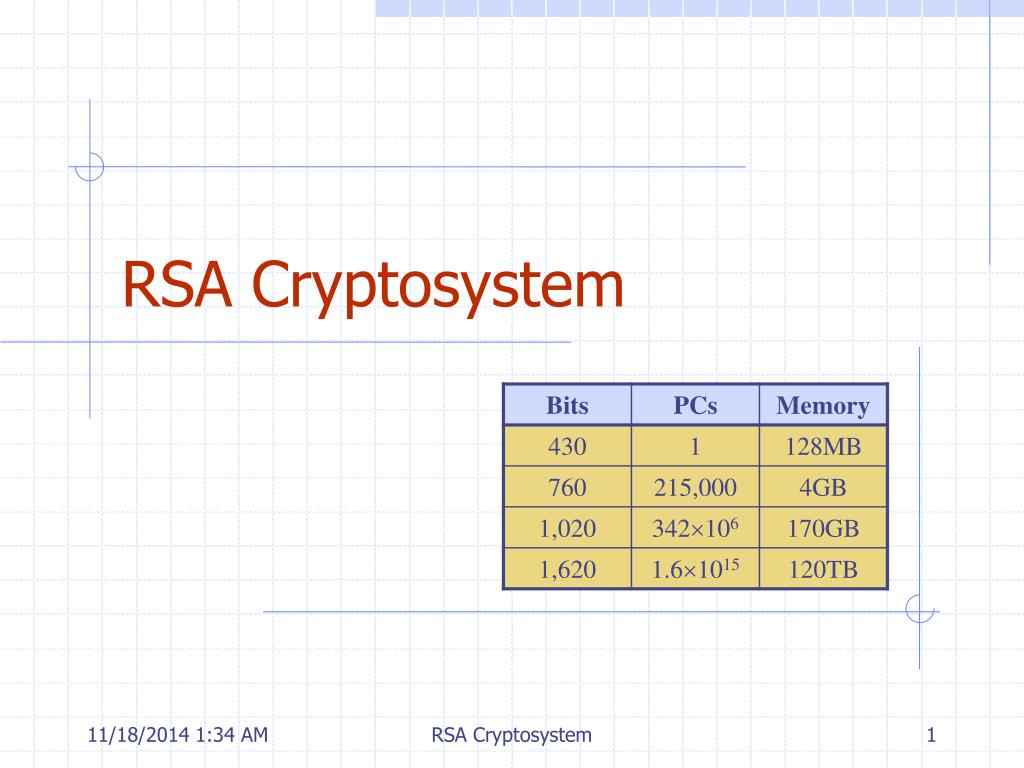
Task: Click the 342×10⁶ PCs cell
Action: (695, 528)
